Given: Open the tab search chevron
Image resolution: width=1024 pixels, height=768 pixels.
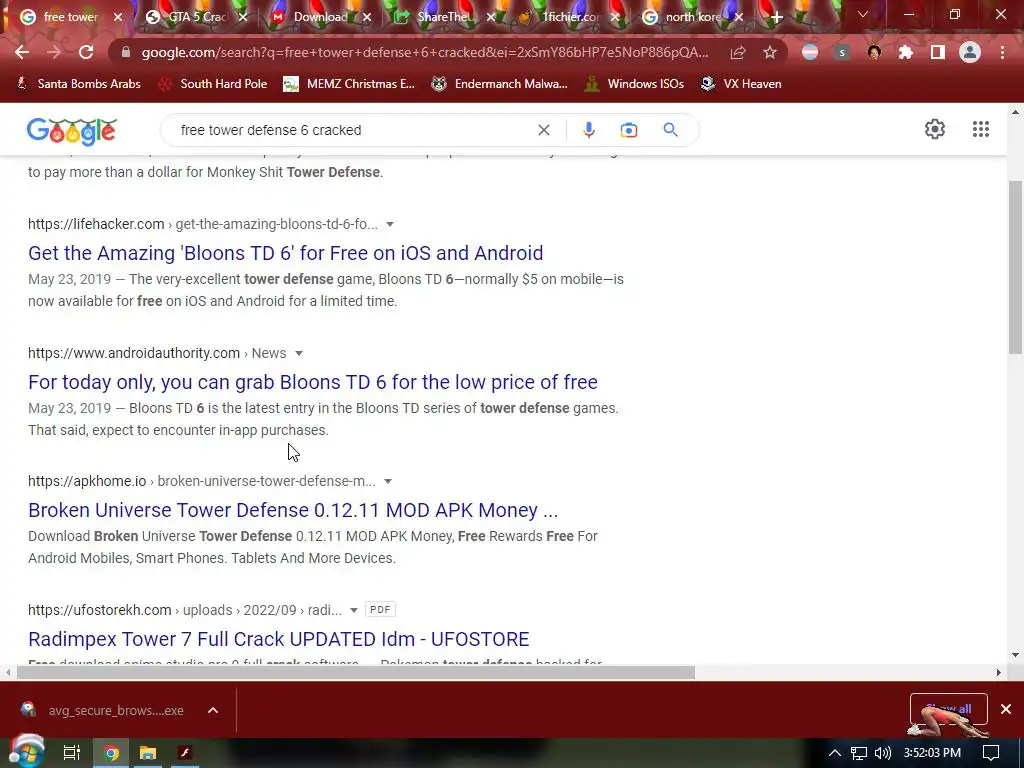Looking at the screenshot, I should click(x=863, y=14).
